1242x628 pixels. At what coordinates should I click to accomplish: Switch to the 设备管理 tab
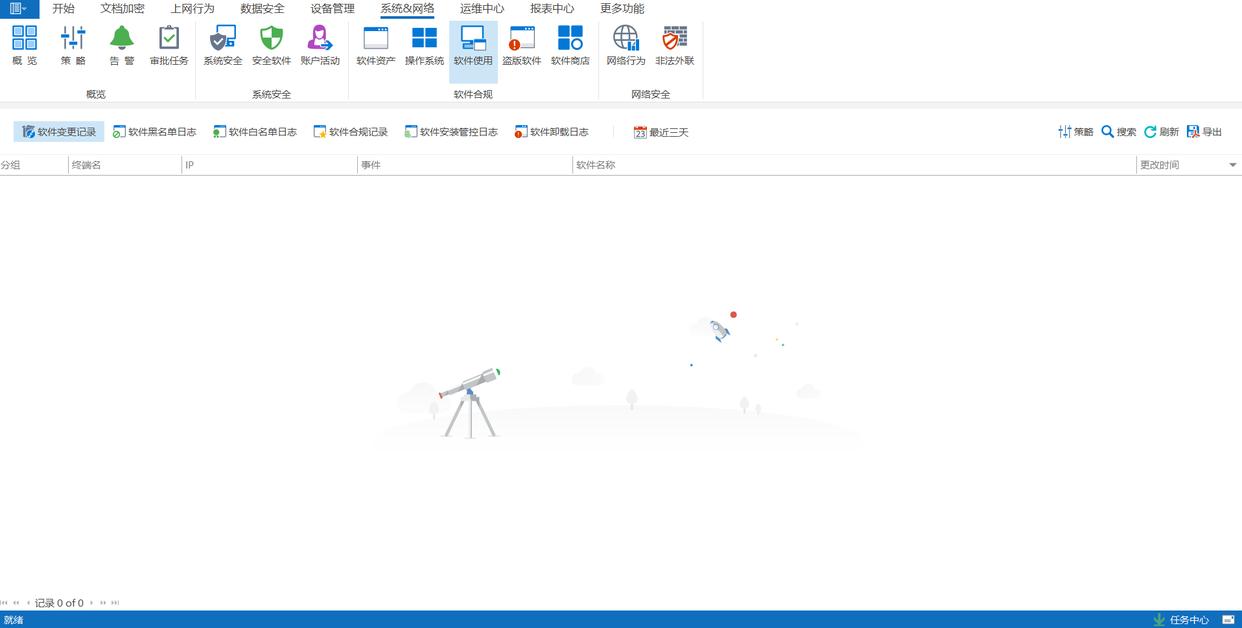[x=332, y=8]
